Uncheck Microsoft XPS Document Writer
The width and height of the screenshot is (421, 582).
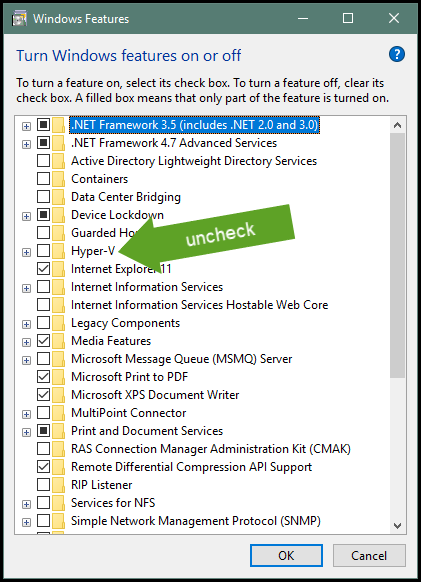pyautogui.click(x=43, y=395)
